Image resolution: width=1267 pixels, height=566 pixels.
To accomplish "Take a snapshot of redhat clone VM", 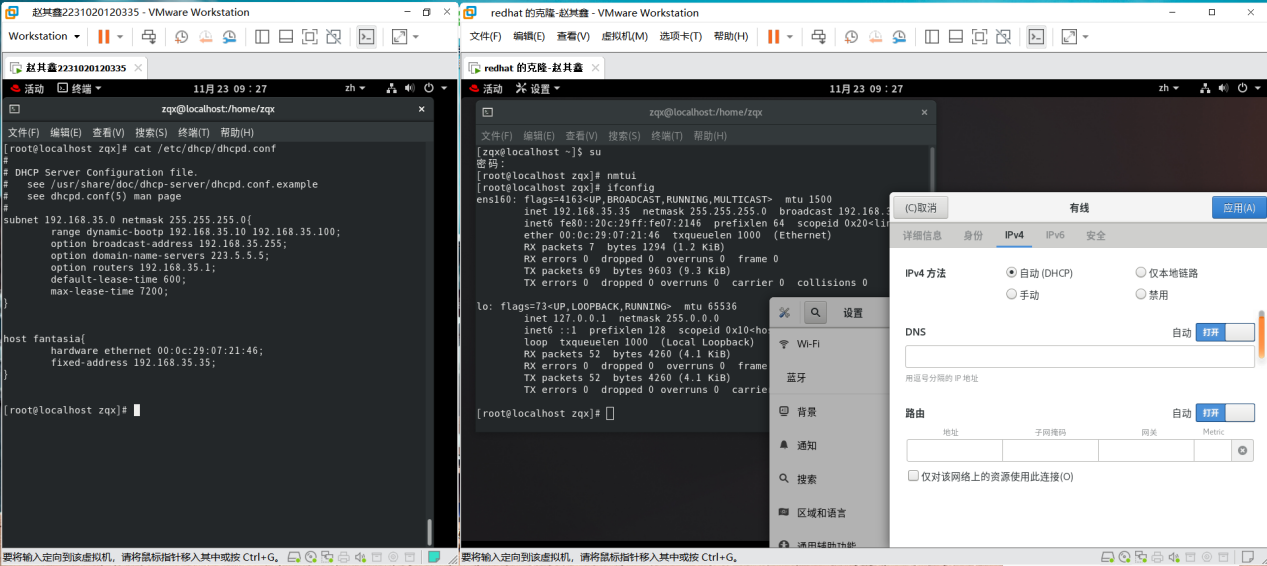I will click(851, 36).
